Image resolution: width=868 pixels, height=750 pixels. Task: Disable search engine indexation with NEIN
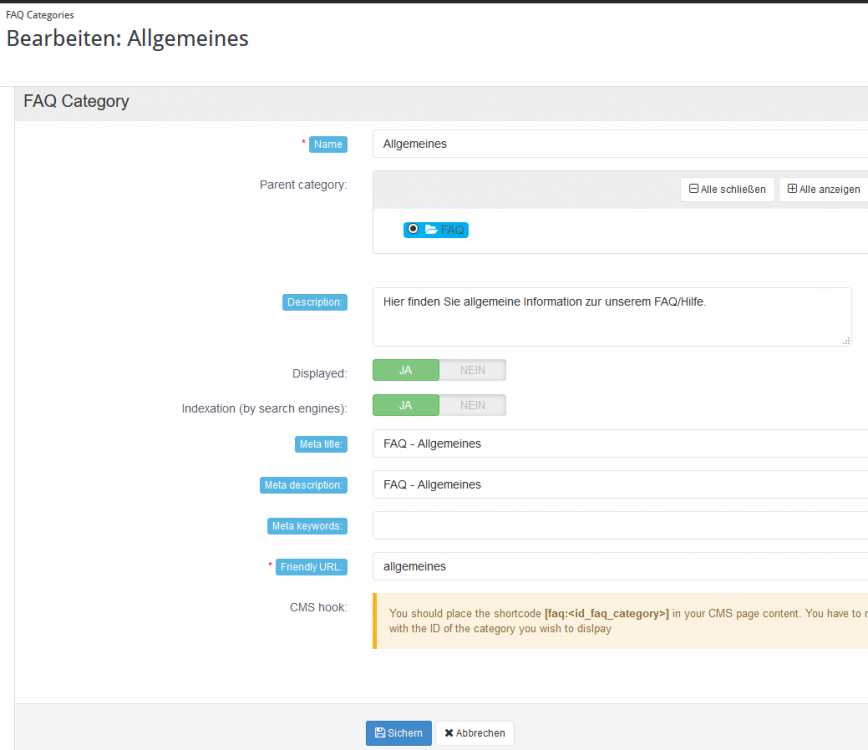point(472,405)
